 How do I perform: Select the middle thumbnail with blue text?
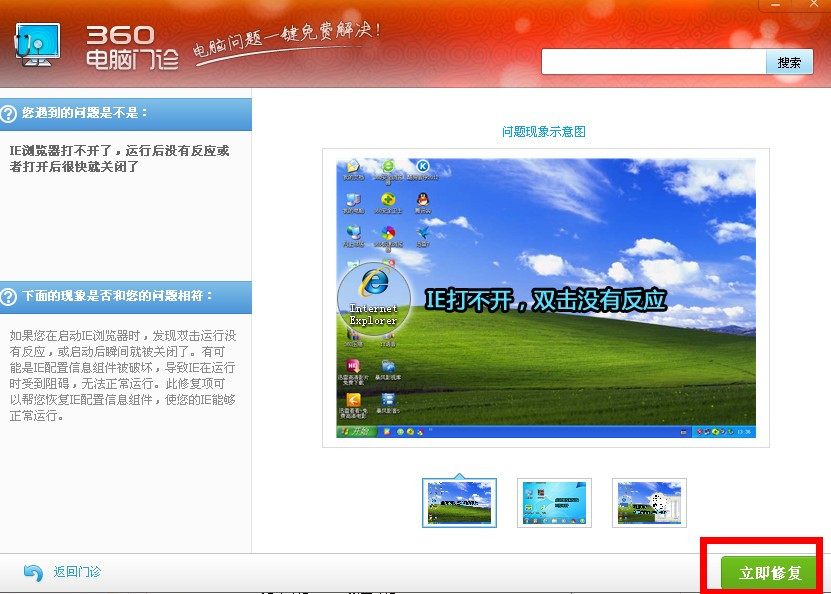pos(553,502)
